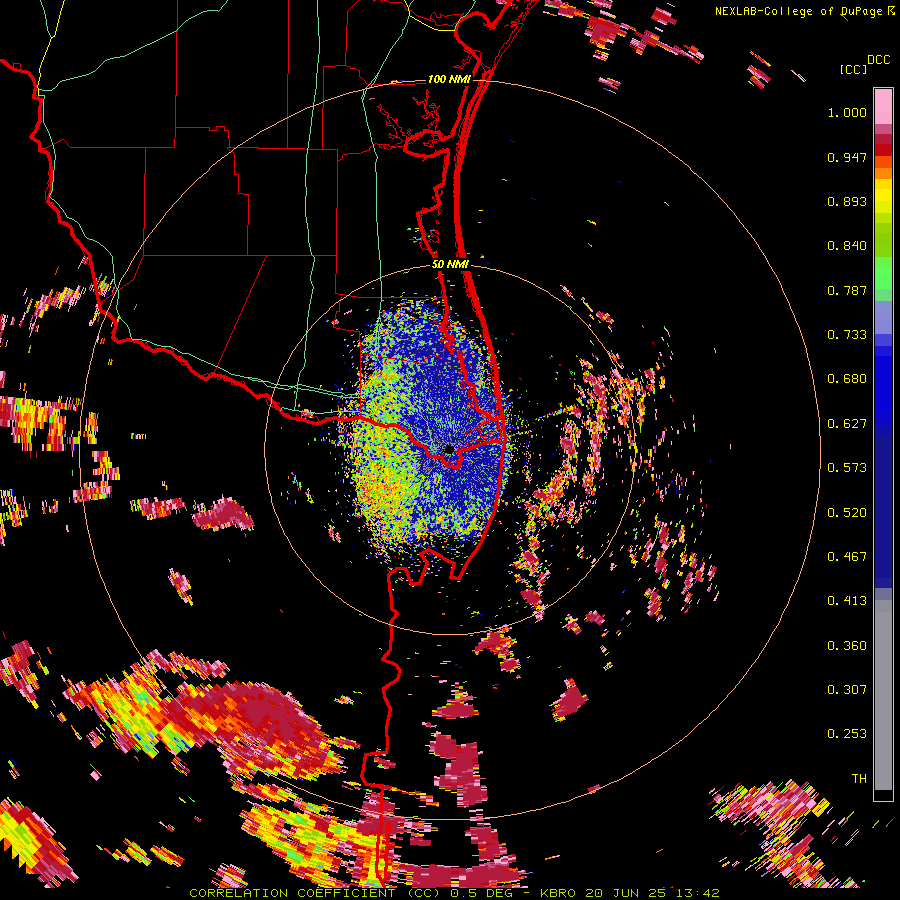Pick the 0.733 color scale value
The height and width of the screenshot is (900, 900).
pyautogui.click(x=847, y=335)
